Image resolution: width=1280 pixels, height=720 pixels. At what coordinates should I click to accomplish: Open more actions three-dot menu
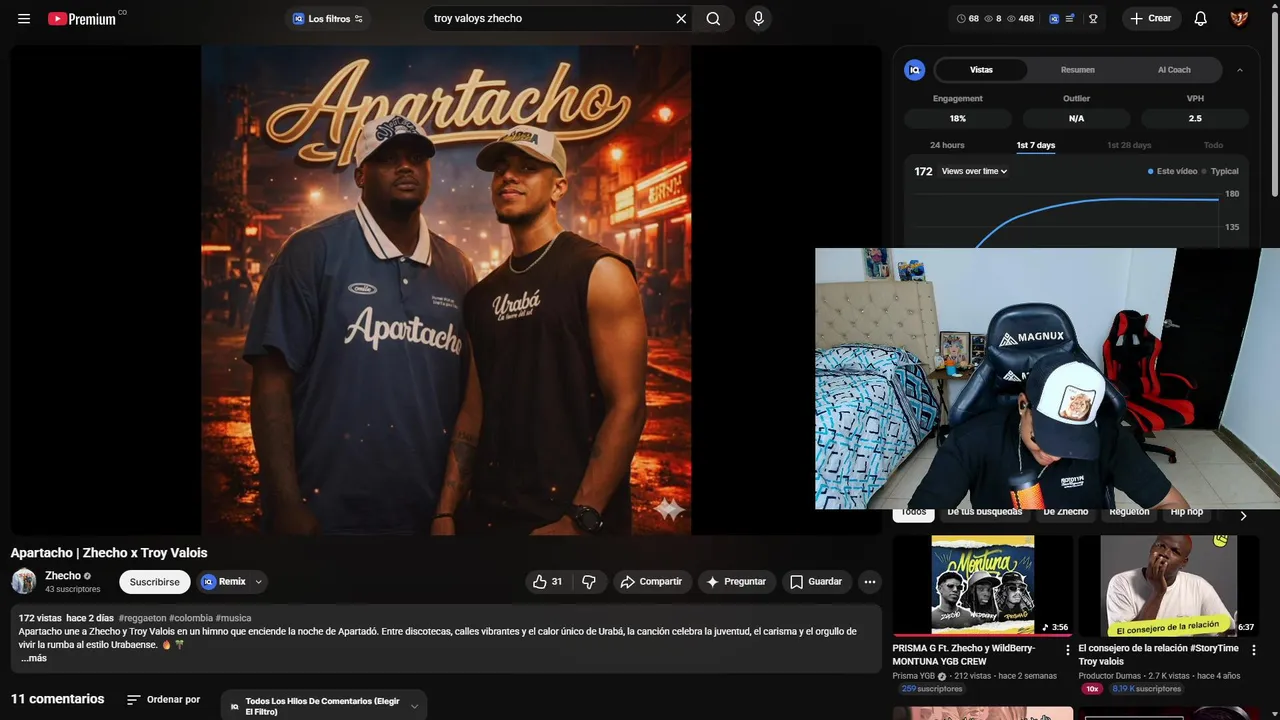[x=870, y=582]
